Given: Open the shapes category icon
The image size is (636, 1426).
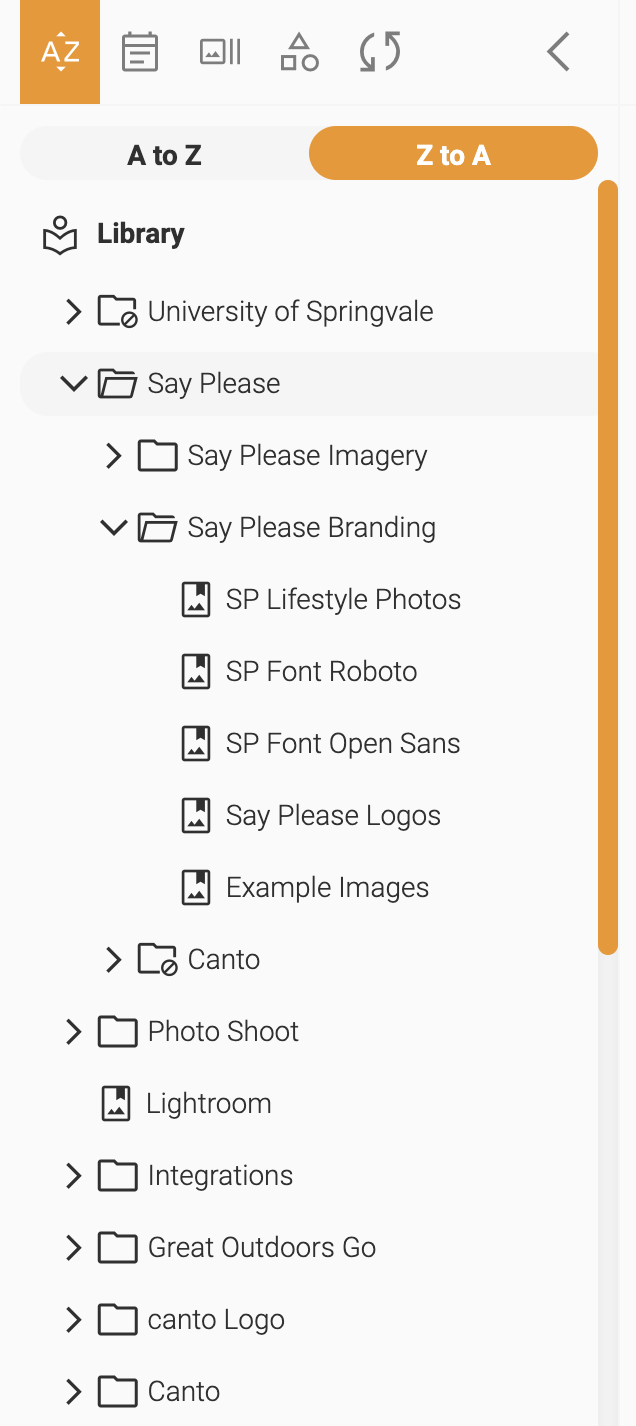Looking at the screenshot, I should (299, 52).
